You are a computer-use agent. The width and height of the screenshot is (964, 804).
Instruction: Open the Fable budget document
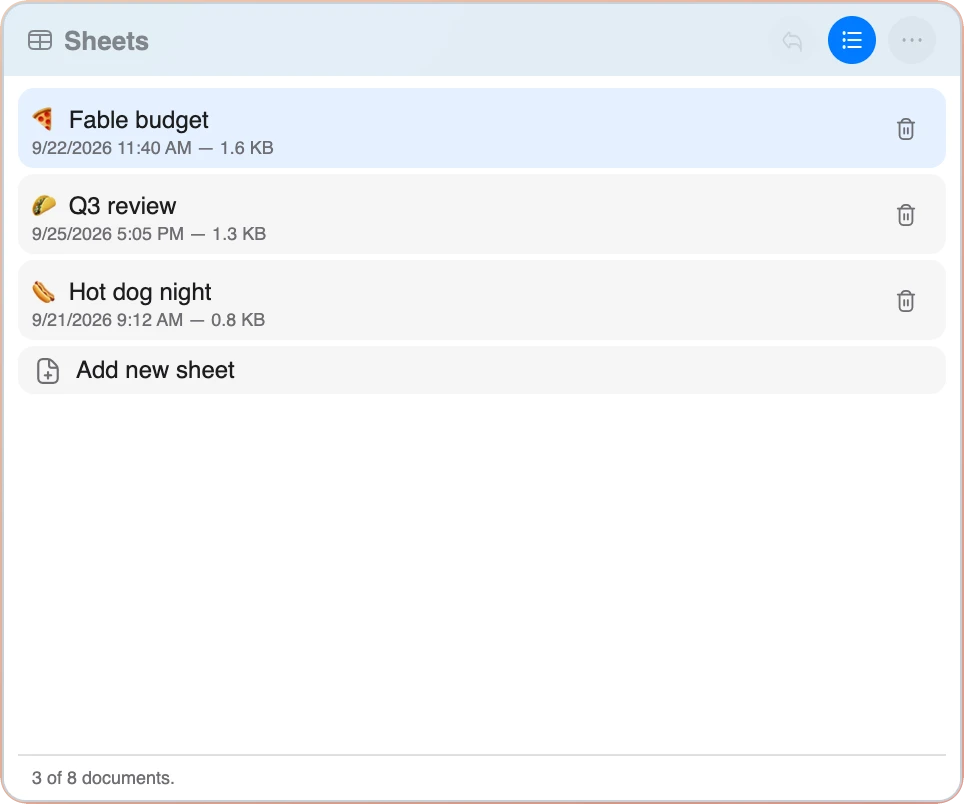click(x=482, y=128)
